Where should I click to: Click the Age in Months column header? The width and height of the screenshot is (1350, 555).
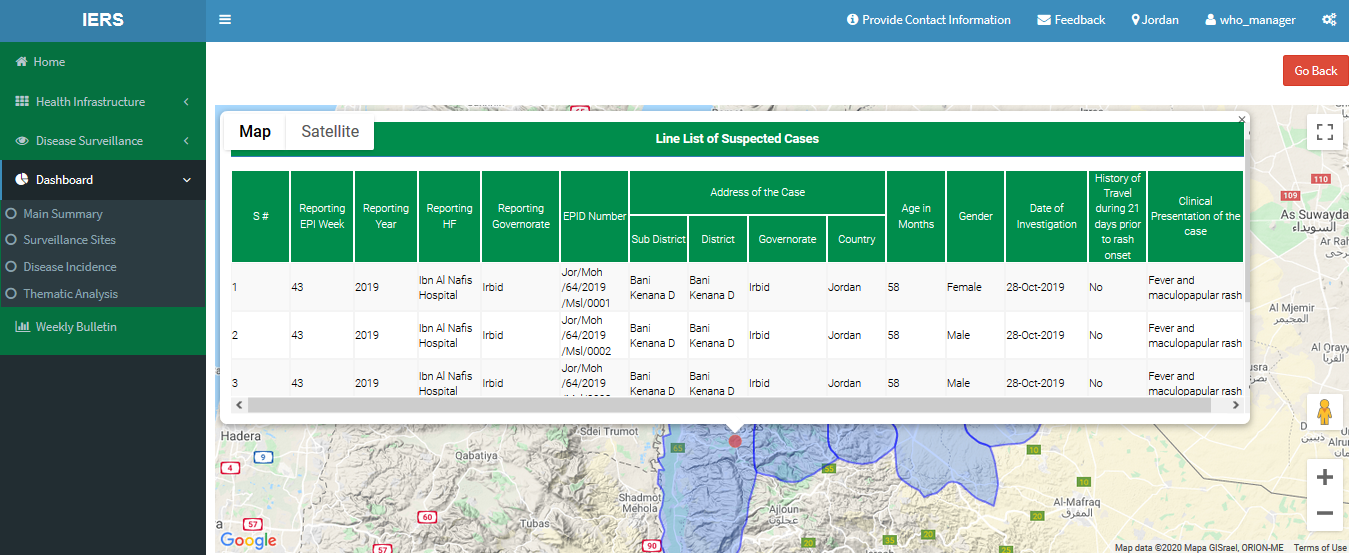(x=916, y=216)
